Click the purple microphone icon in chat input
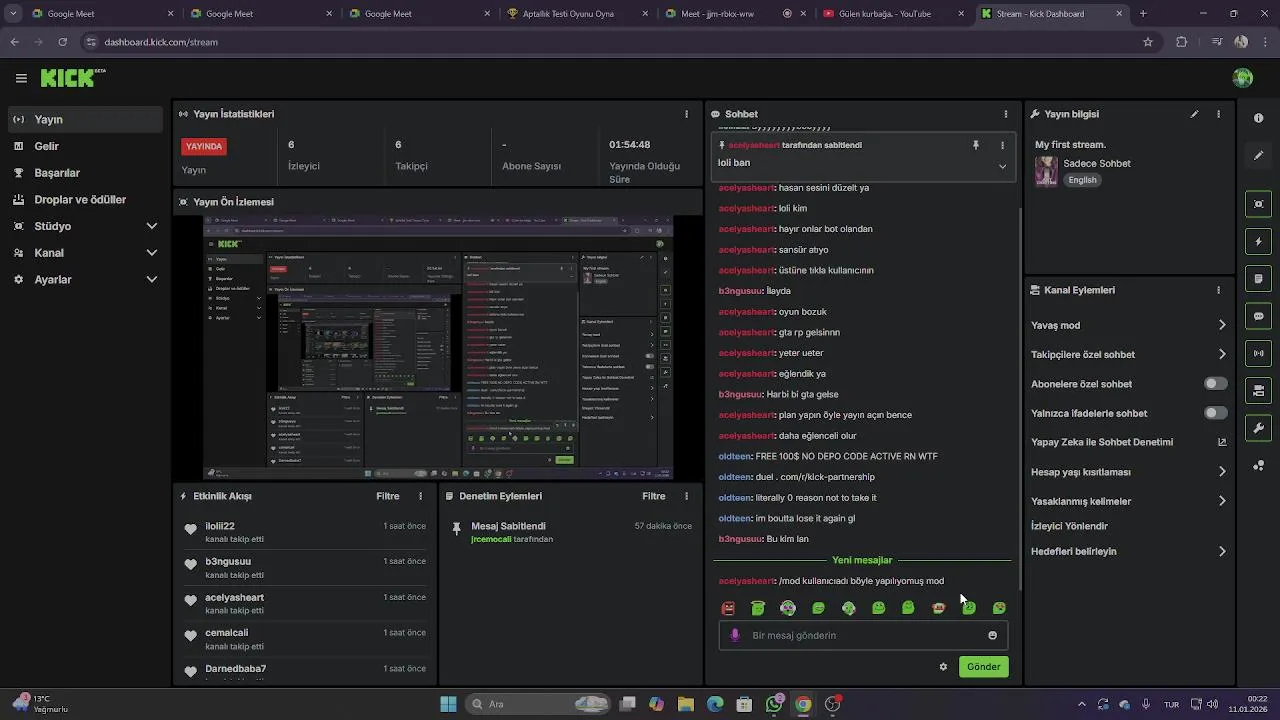The width and height of the screenshot is (1280, 720). pyautogui.click(x=735, y=635)
